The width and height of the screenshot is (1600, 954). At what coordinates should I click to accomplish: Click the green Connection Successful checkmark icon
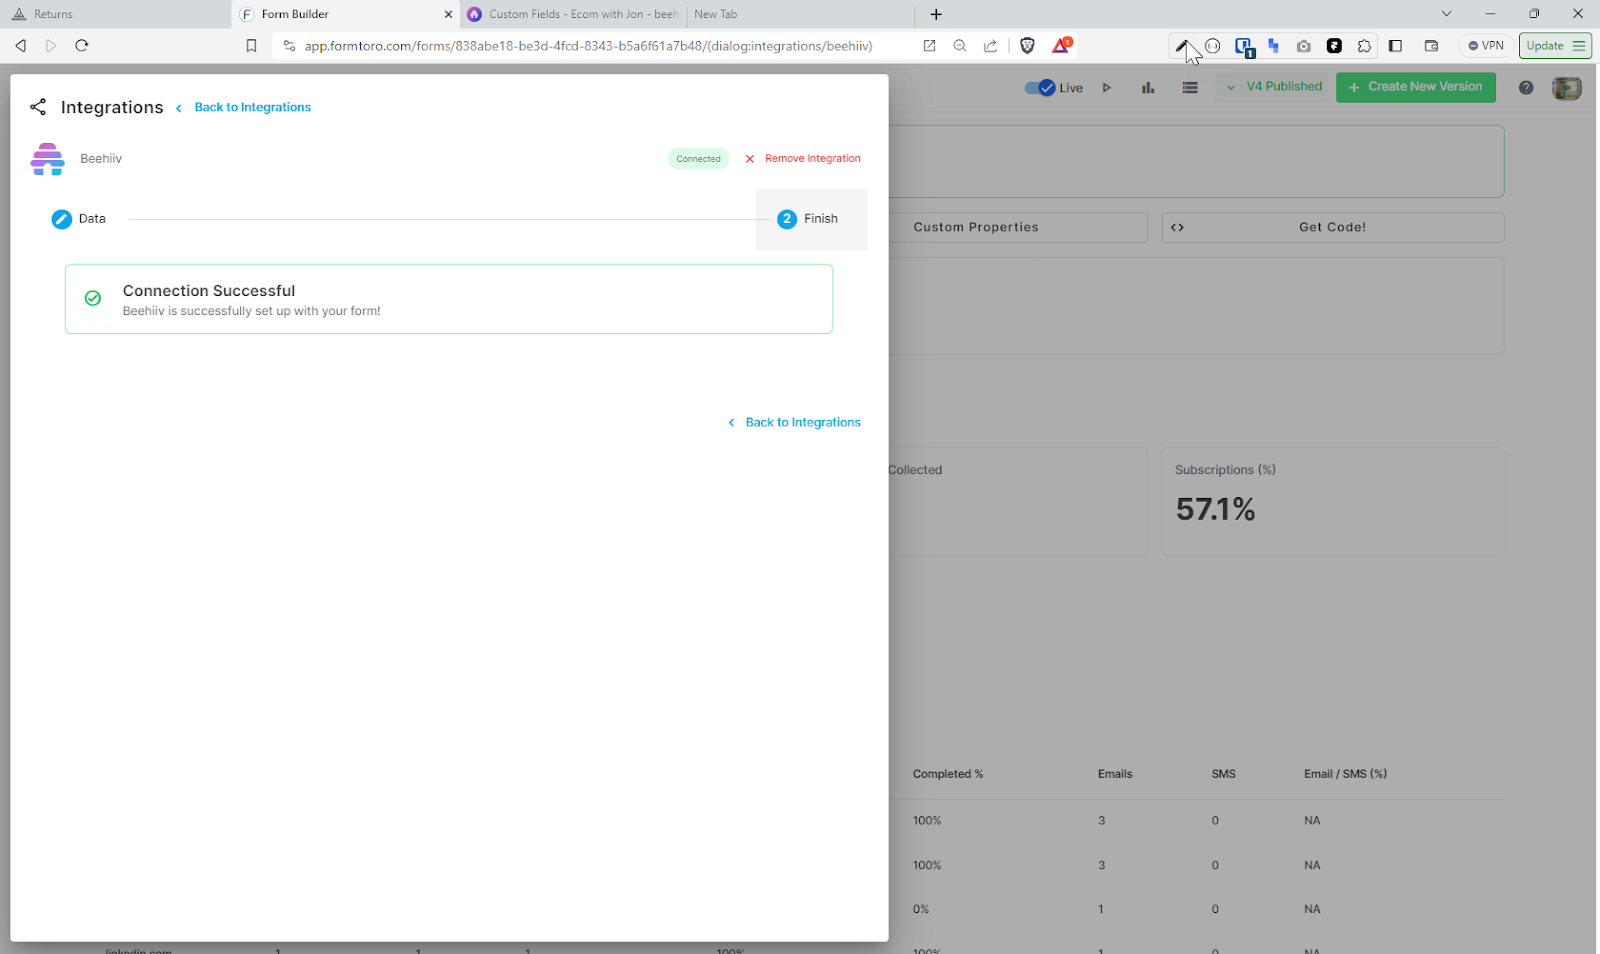coord(93,298)
